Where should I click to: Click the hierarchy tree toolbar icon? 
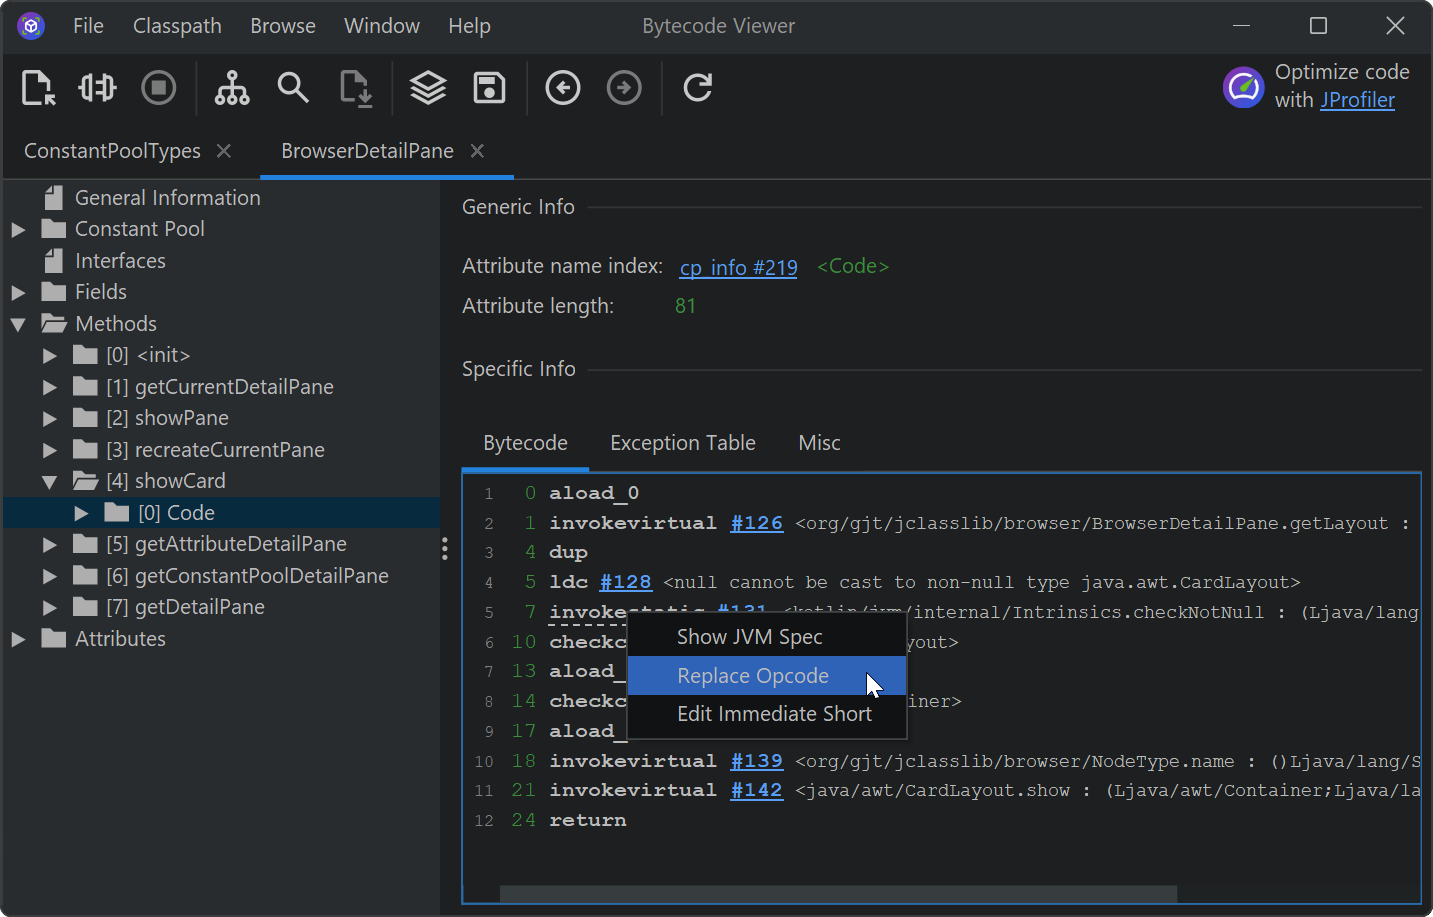(x=232, y=88)
